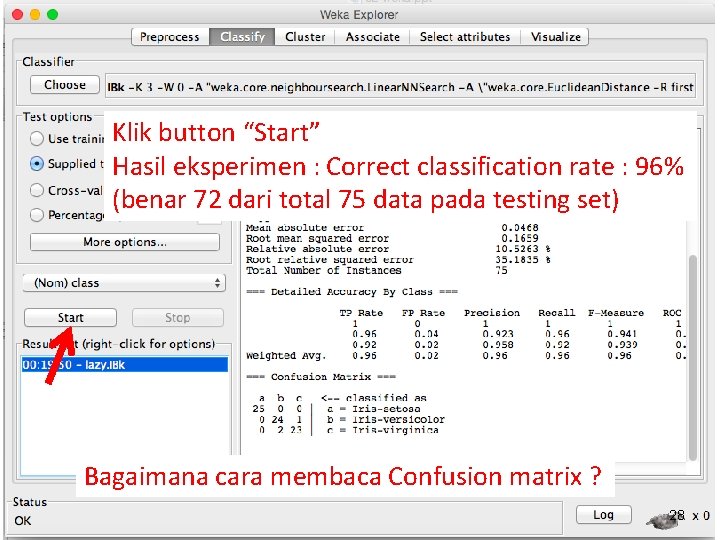This screenshot has width=720, height=540.
Task: Switch to the Classify tab
Action: coord(242,37)
